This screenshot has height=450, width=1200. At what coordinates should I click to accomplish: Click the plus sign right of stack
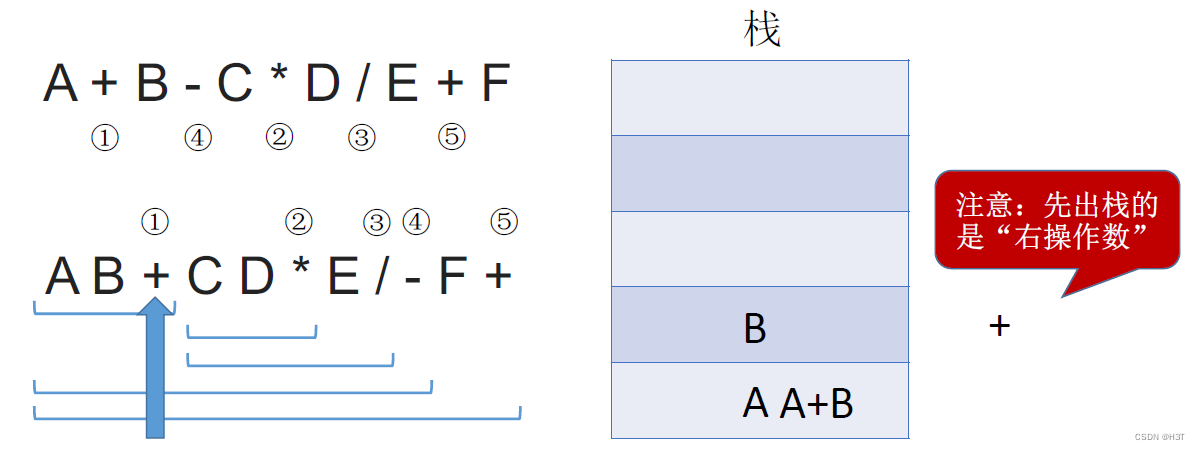coord(998,325)
